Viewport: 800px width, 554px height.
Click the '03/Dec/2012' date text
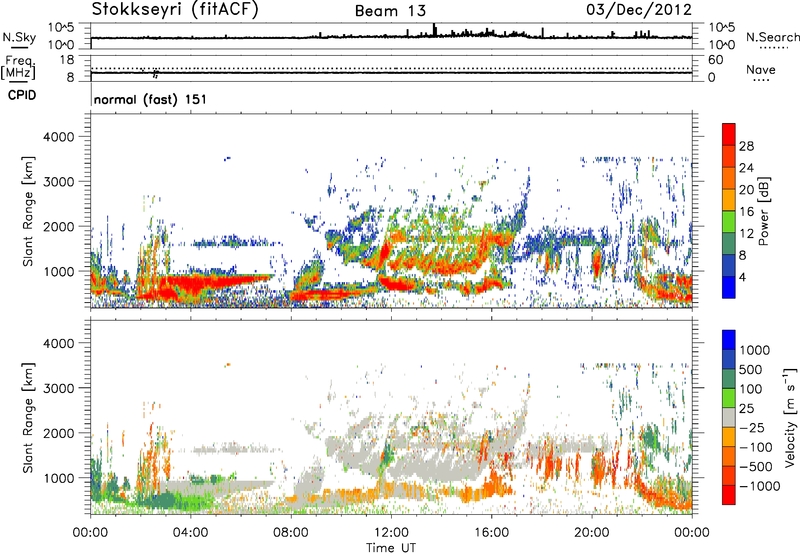[x=639, y=10]
